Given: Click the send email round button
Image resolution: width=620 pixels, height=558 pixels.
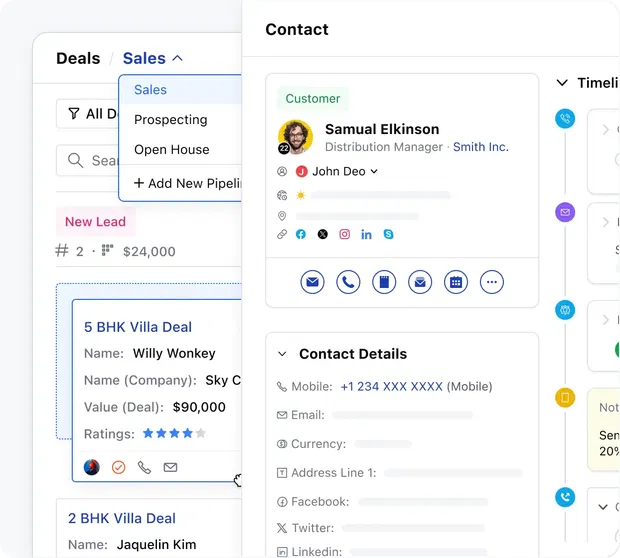Looking at the screenshot, I should tap(312, 282).
